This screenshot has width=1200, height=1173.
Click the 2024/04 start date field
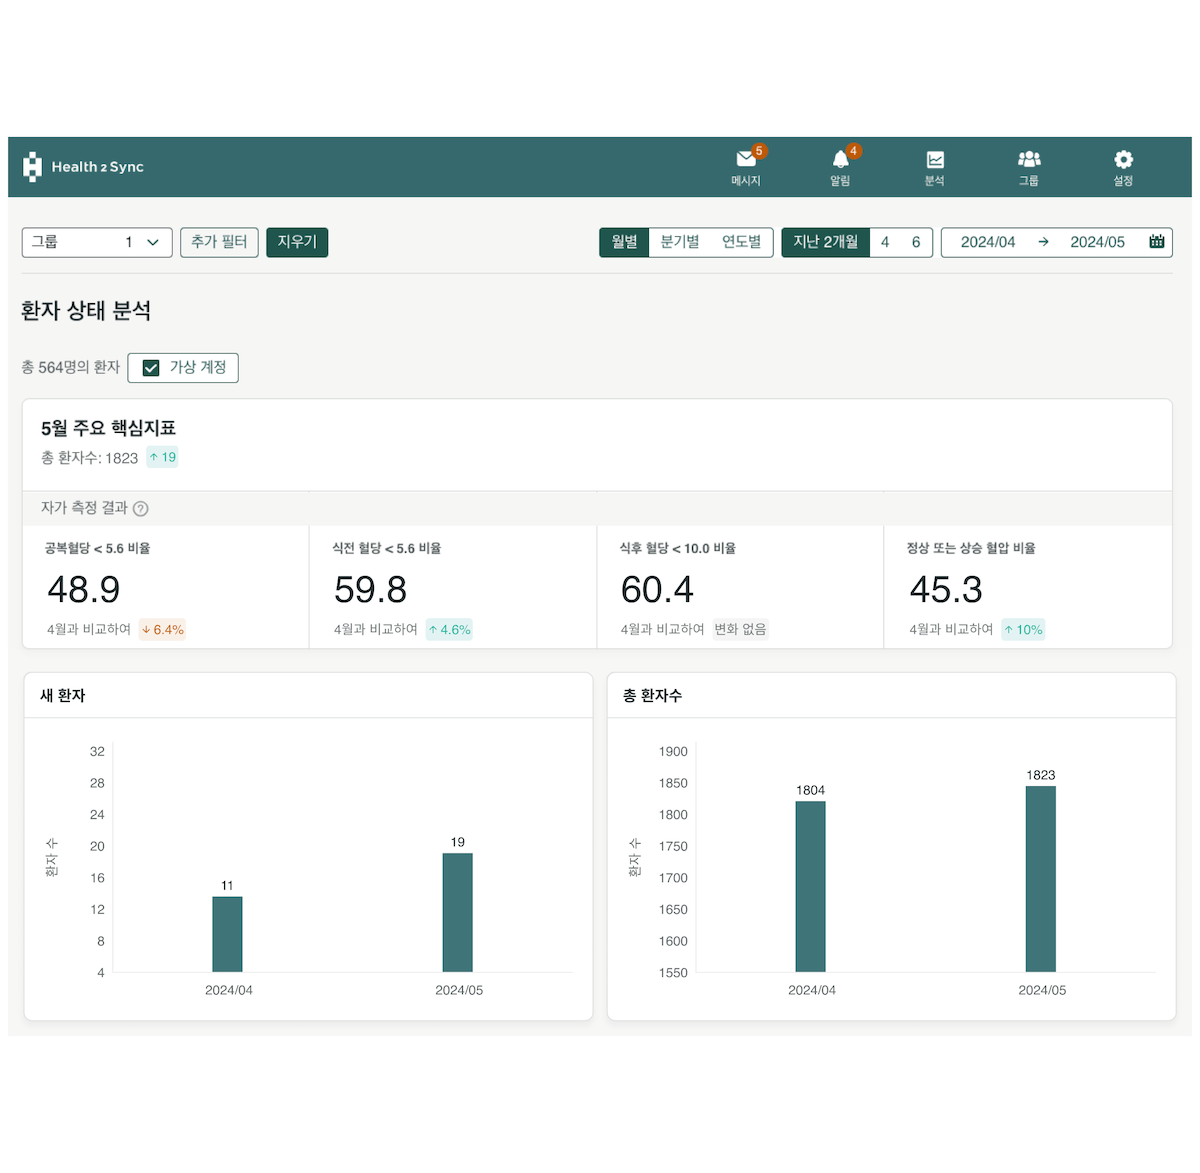pos(987,242)
